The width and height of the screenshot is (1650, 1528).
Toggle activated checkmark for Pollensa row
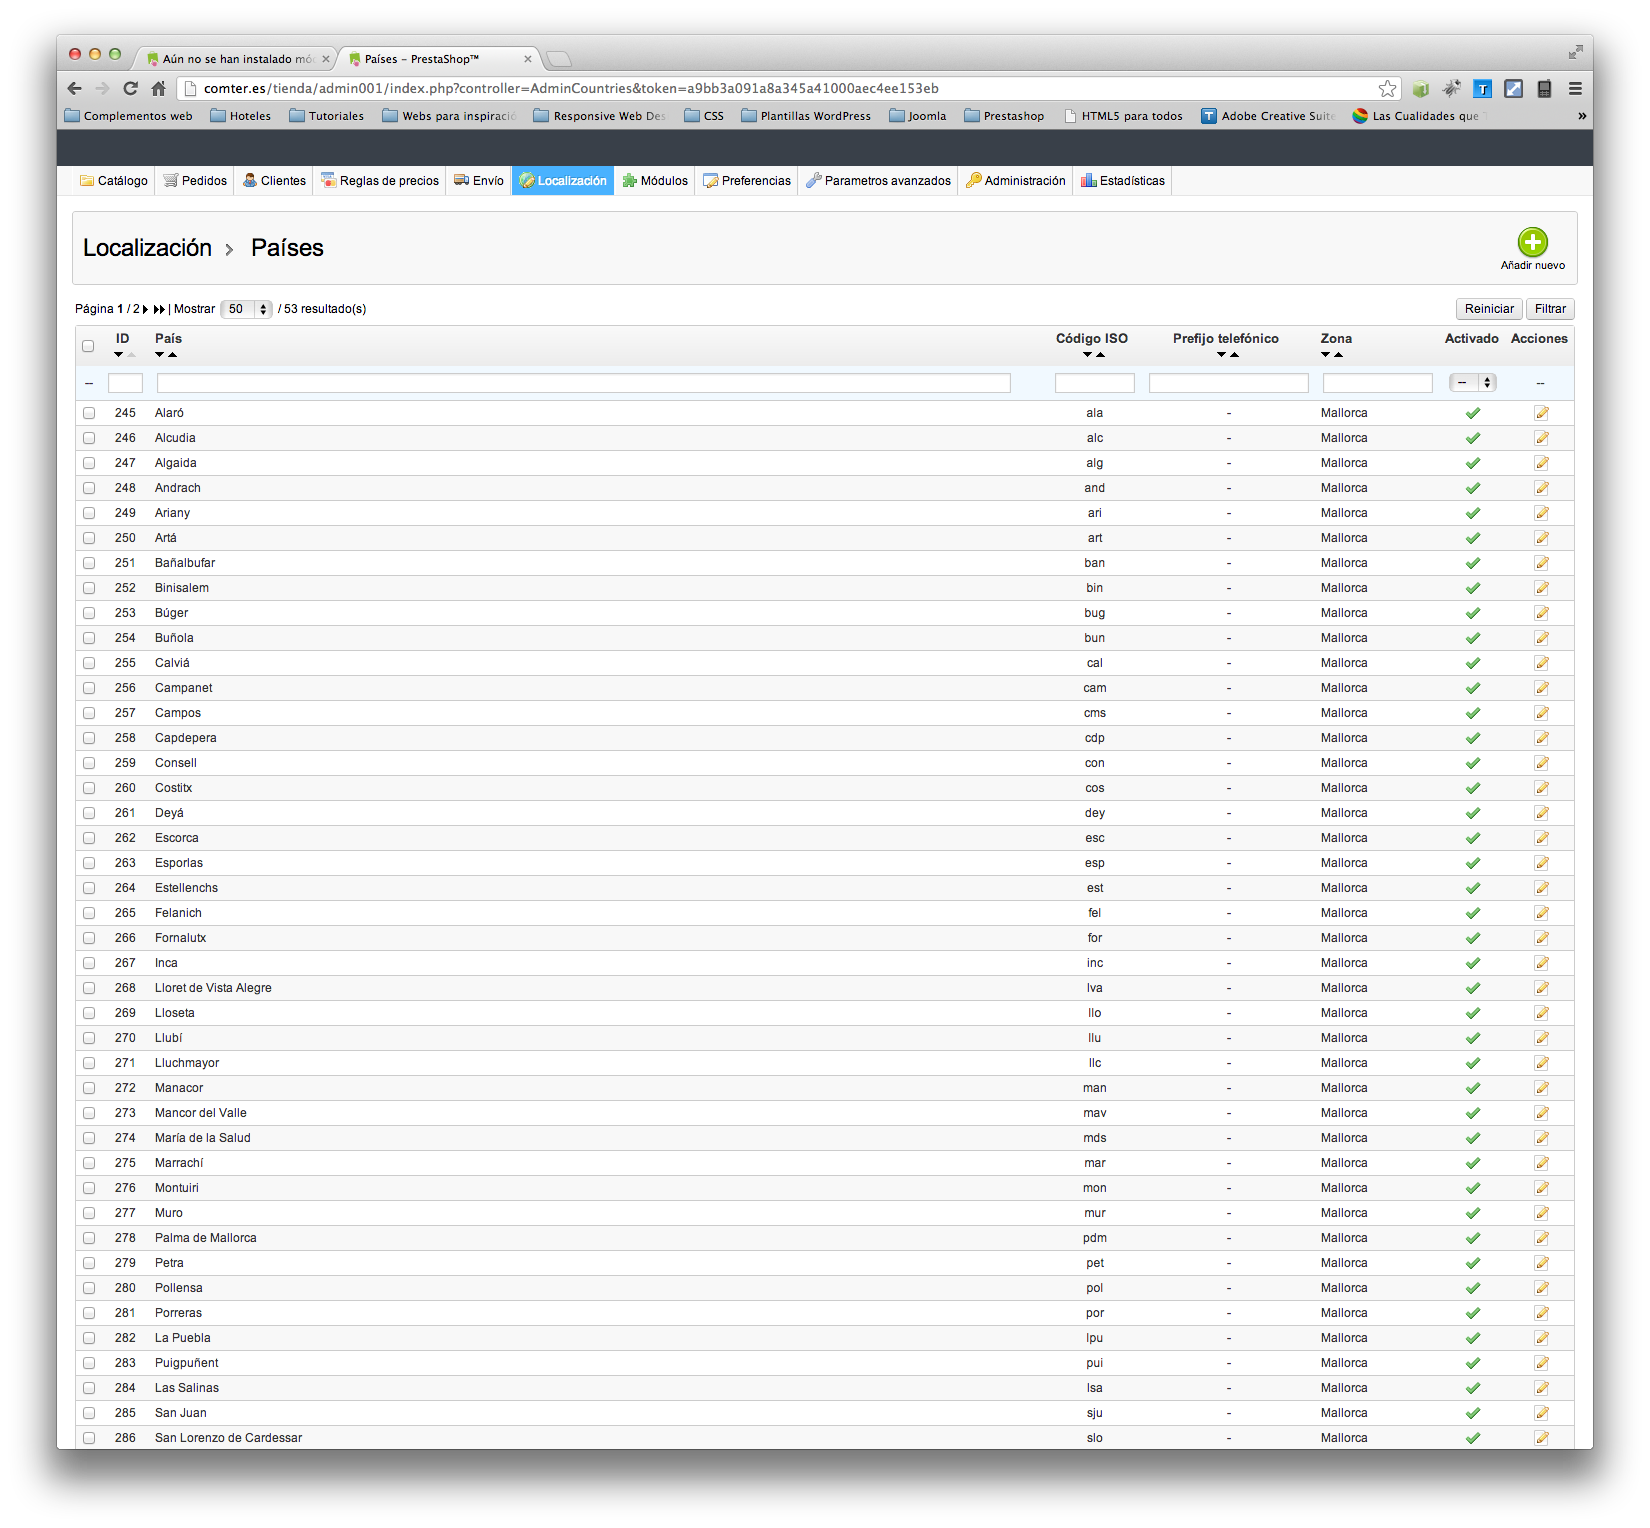coord(1472,1288)
